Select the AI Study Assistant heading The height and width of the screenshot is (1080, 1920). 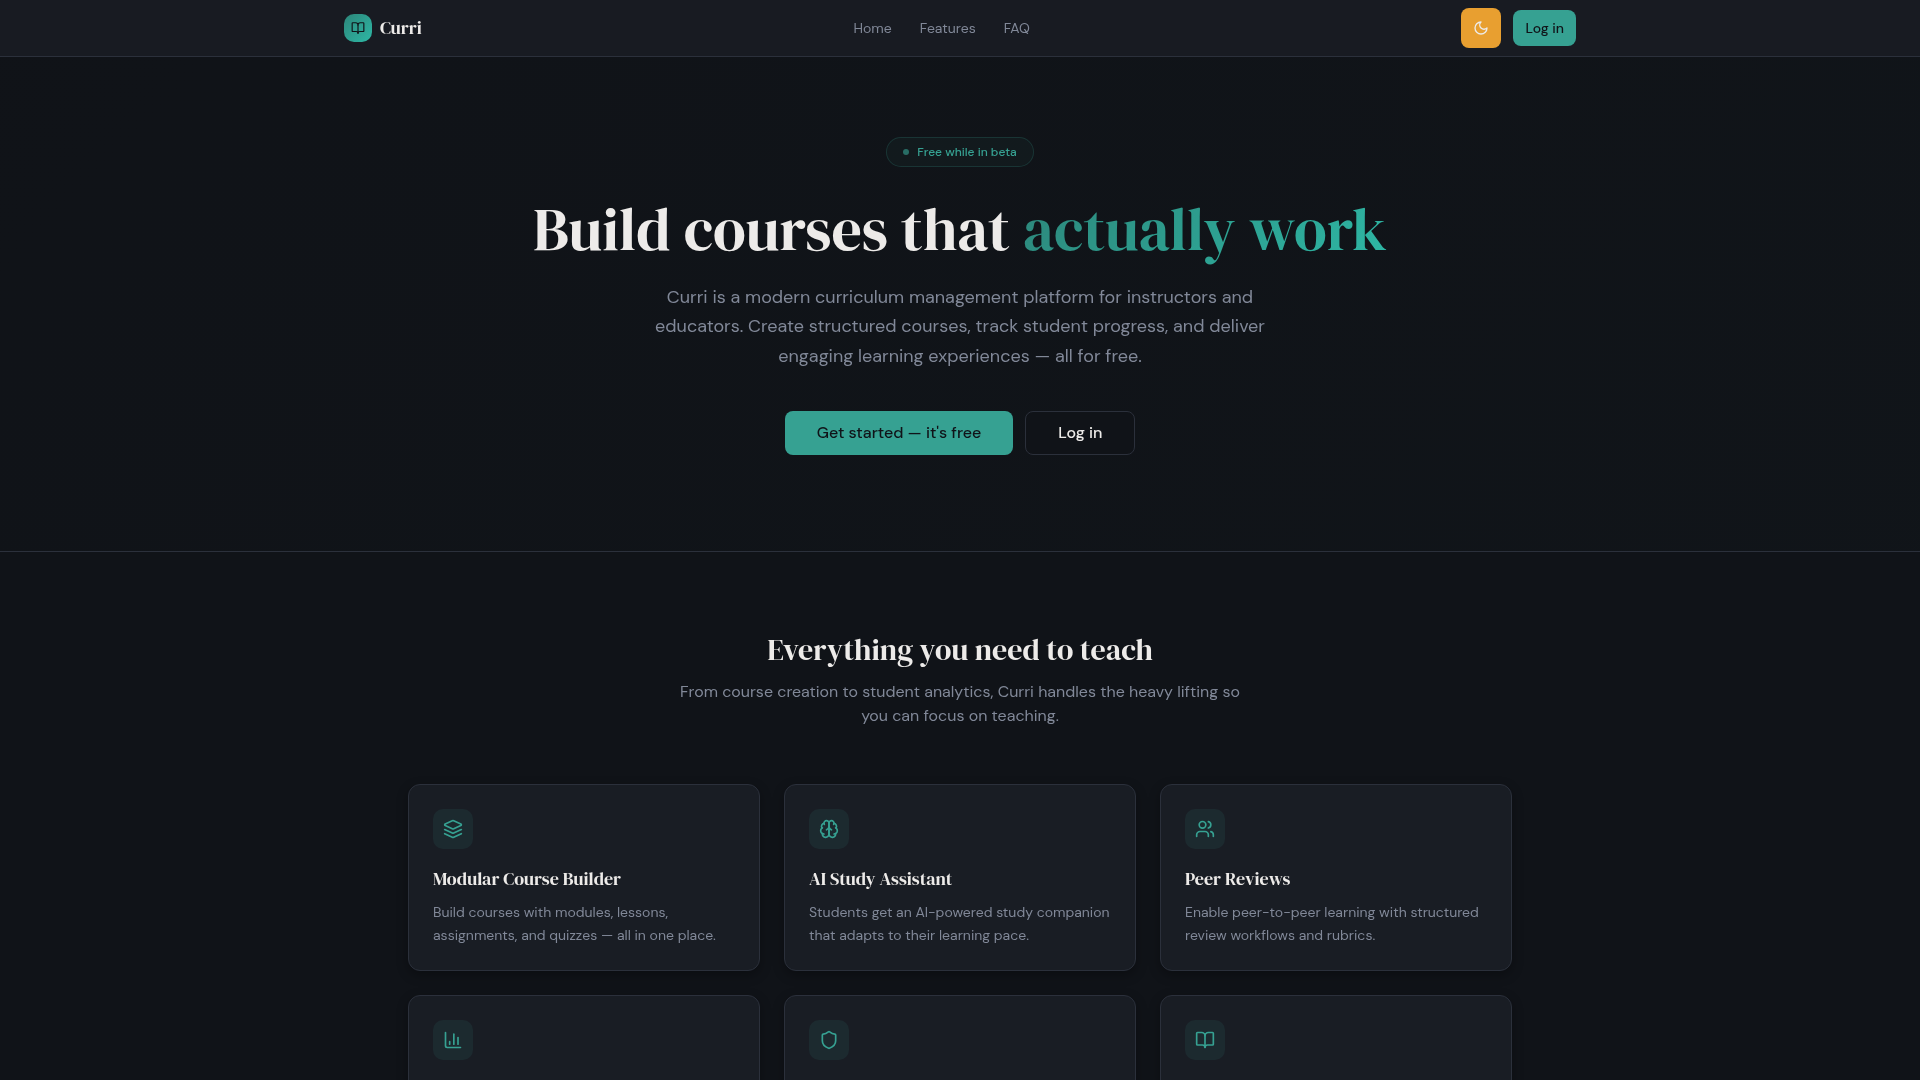[x=880, y=879]
